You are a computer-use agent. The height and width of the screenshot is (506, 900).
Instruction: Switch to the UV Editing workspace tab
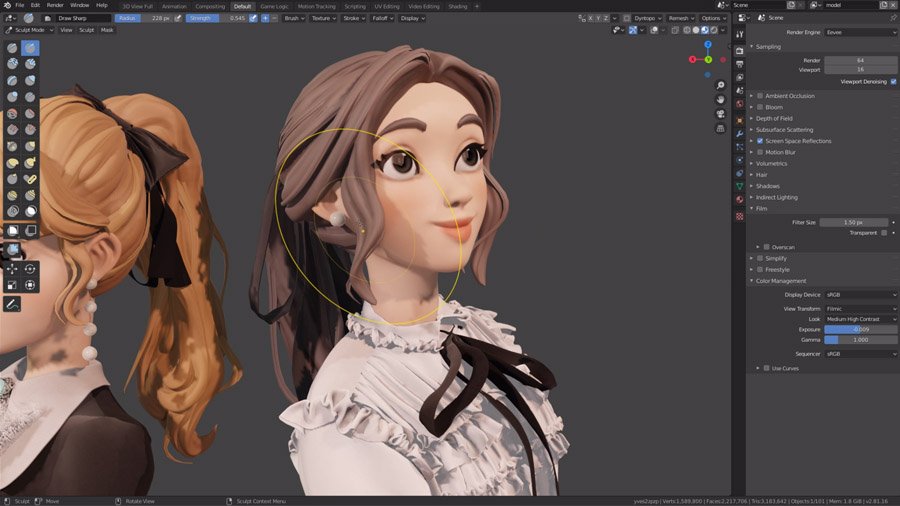click(x=387, y=6)
